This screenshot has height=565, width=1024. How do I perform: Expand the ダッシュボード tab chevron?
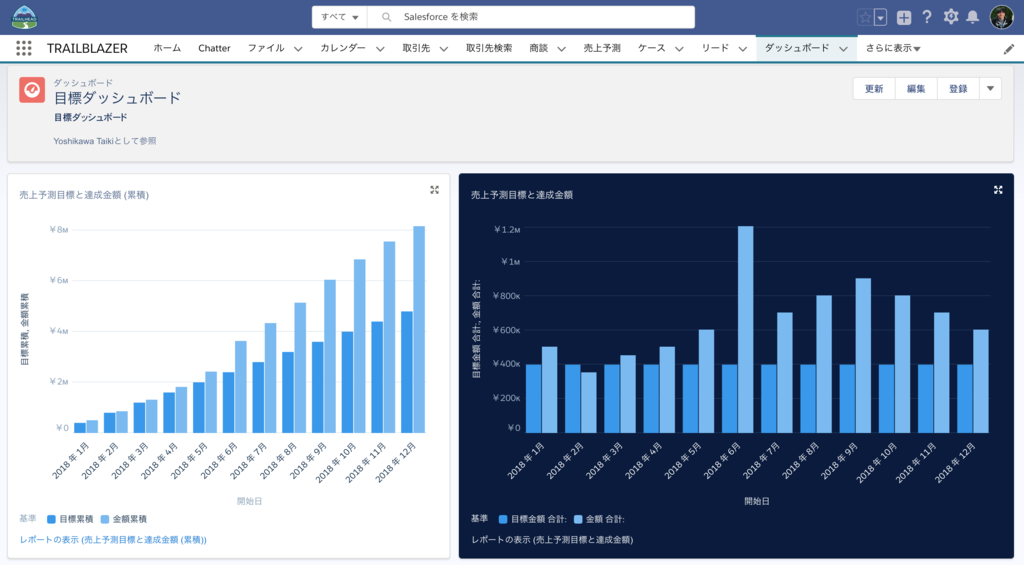(x=843, y=49)
